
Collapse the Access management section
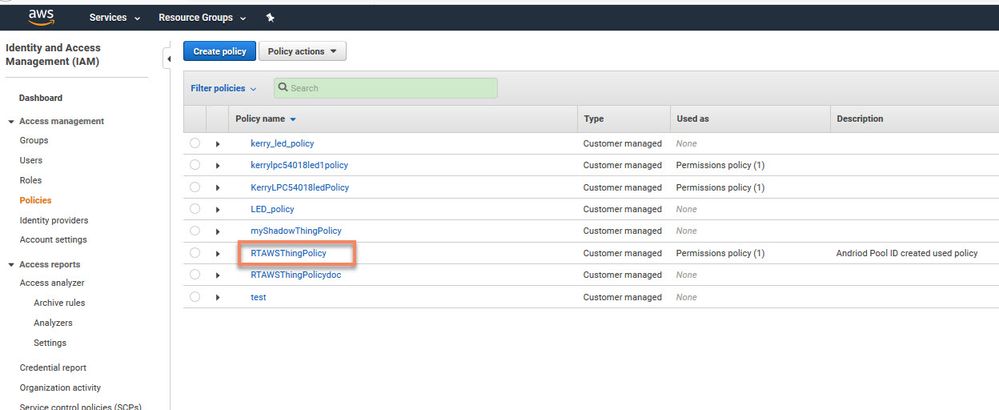11,121
